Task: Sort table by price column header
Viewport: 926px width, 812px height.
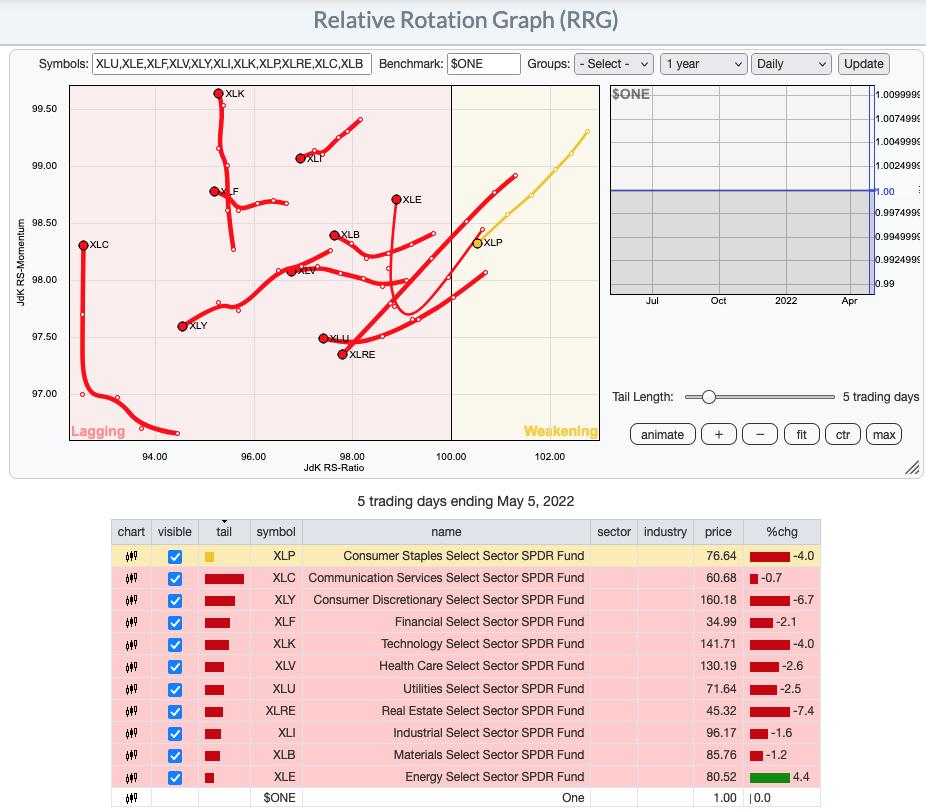Action: tap(718, 532)
